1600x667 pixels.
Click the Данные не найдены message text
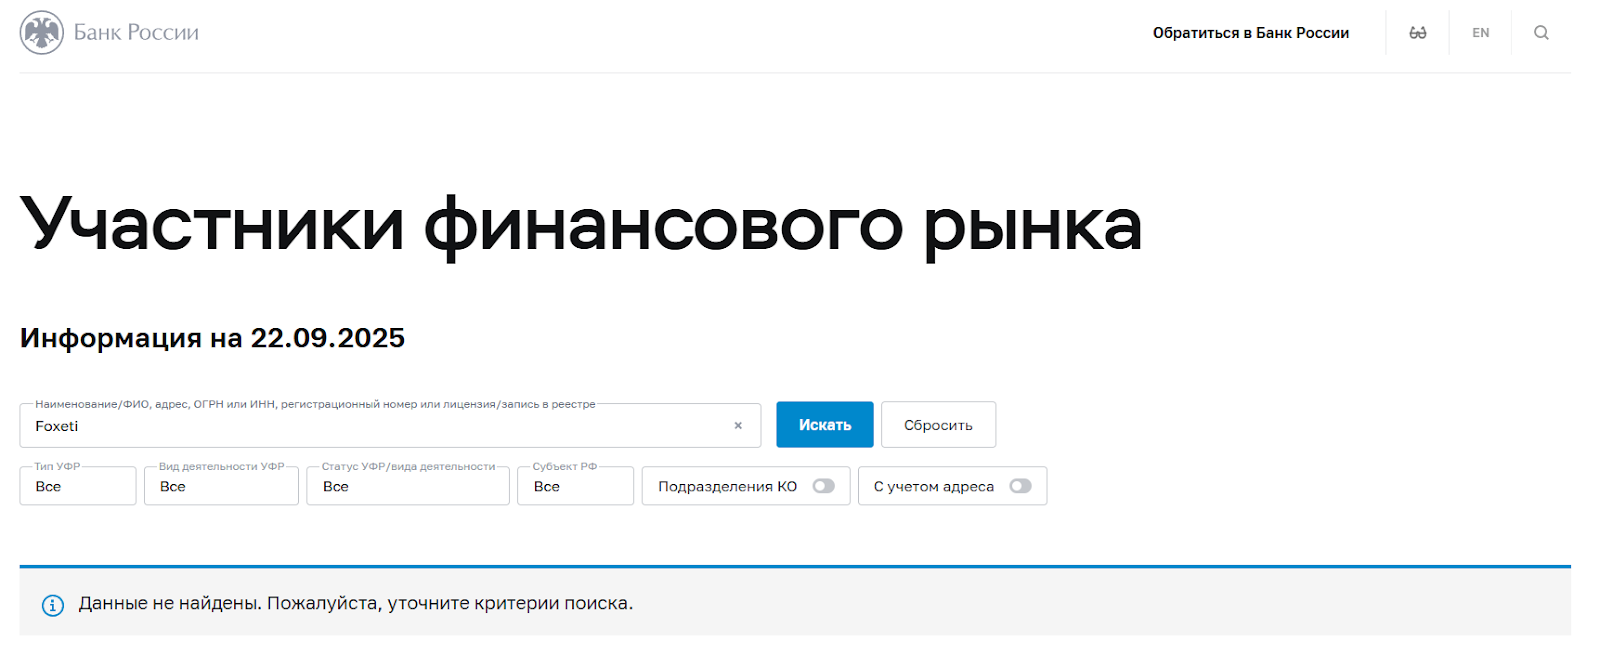[x=355, y=604]
